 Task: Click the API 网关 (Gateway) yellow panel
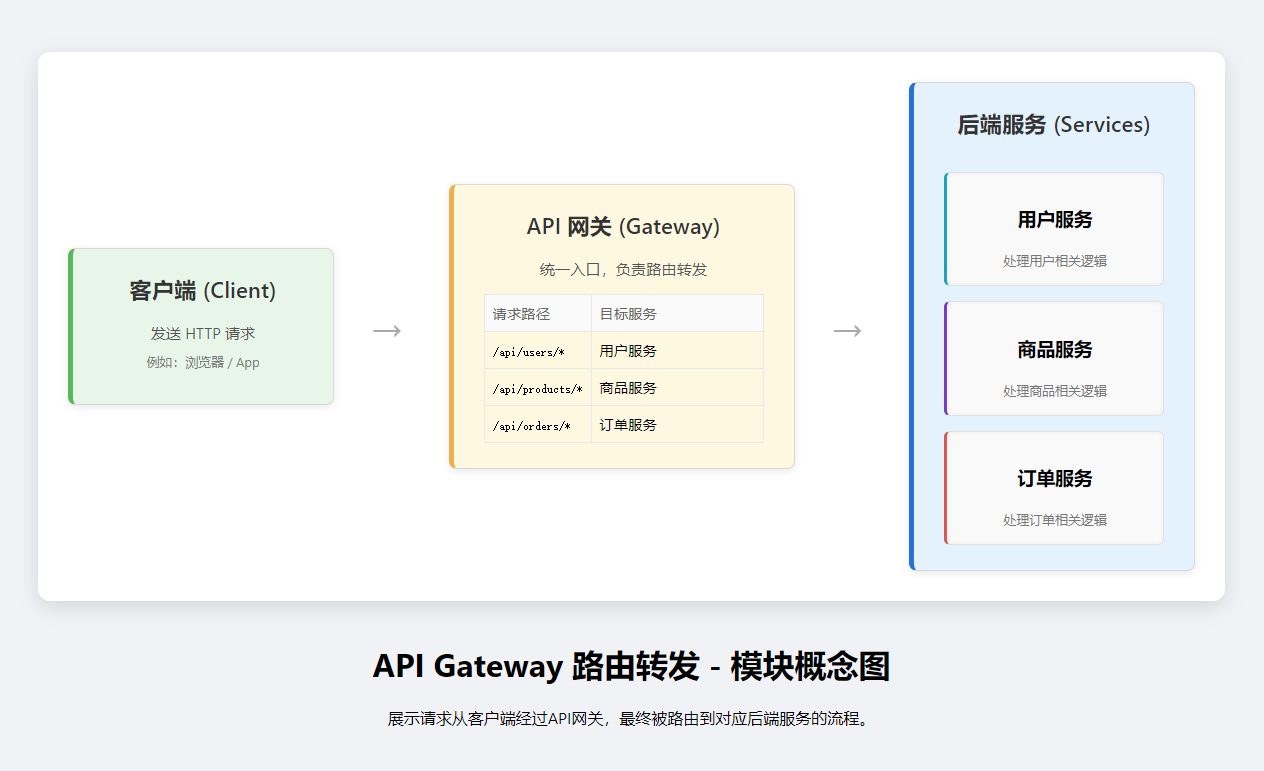click(622, 227)
